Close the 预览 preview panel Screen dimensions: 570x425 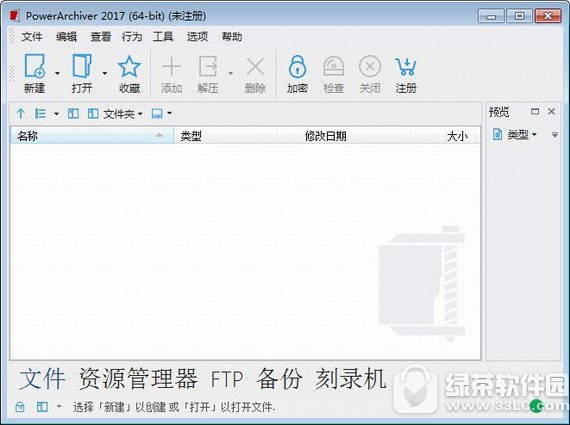pos(551,111)
